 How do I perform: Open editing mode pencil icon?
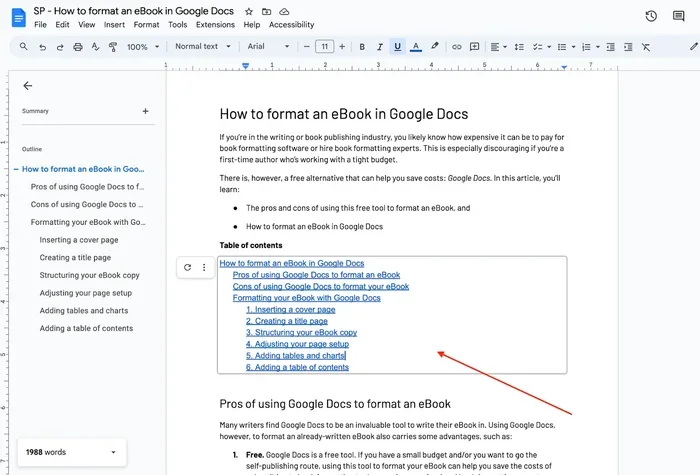[x=693, y=46]
